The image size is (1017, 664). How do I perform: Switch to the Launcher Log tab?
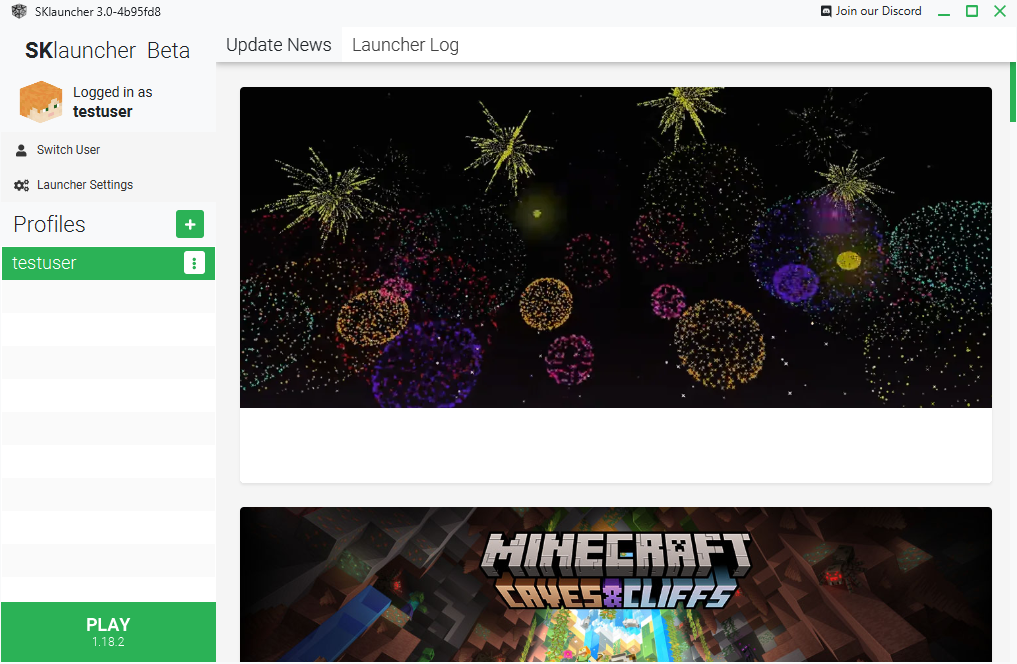(405, 45)
